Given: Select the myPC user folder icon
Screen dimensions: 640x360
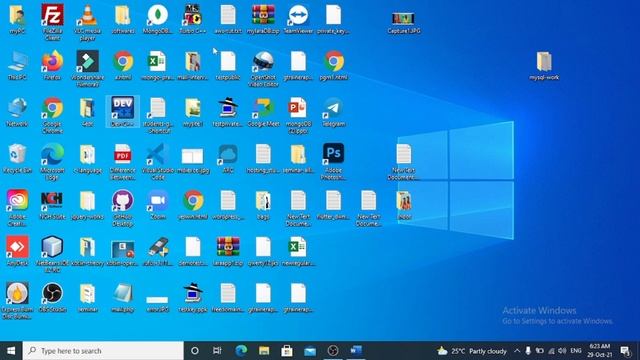Looking at the screenshot, I should coord(17,16).
